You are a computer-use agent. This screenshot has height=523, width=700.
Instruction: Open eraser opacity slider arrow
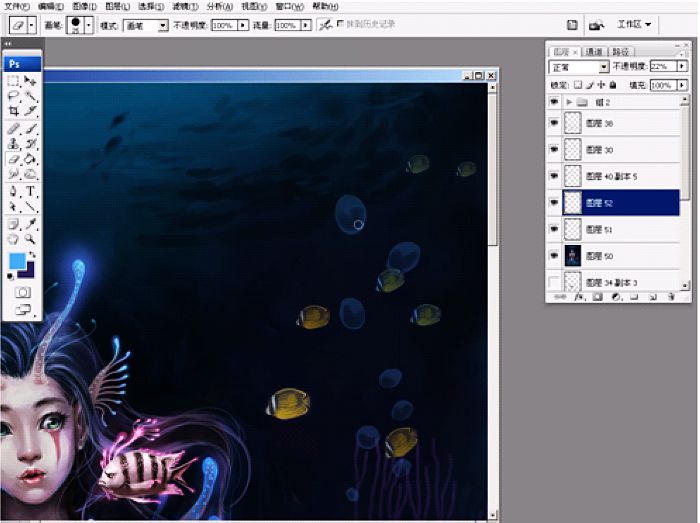pyautogui.click(x=243, y=25)
